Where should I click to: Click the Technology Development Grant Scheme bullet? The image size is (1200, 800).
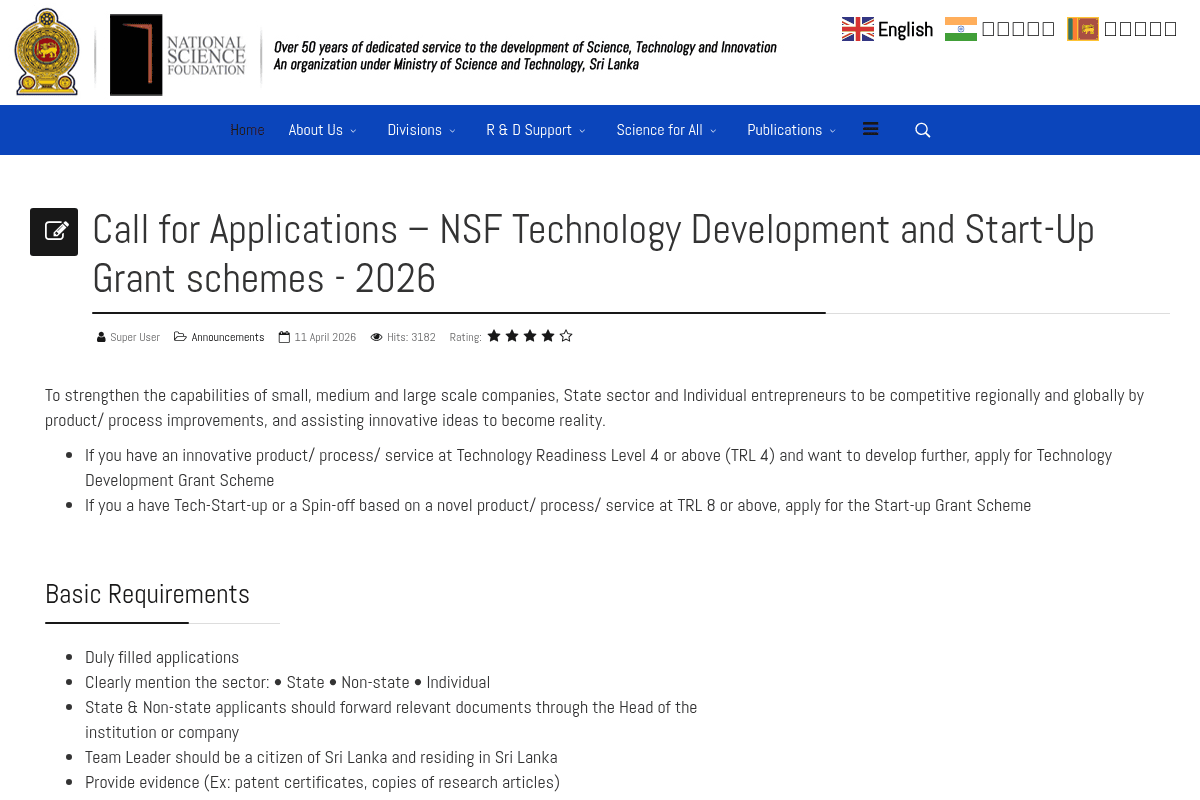coord(598,467)
